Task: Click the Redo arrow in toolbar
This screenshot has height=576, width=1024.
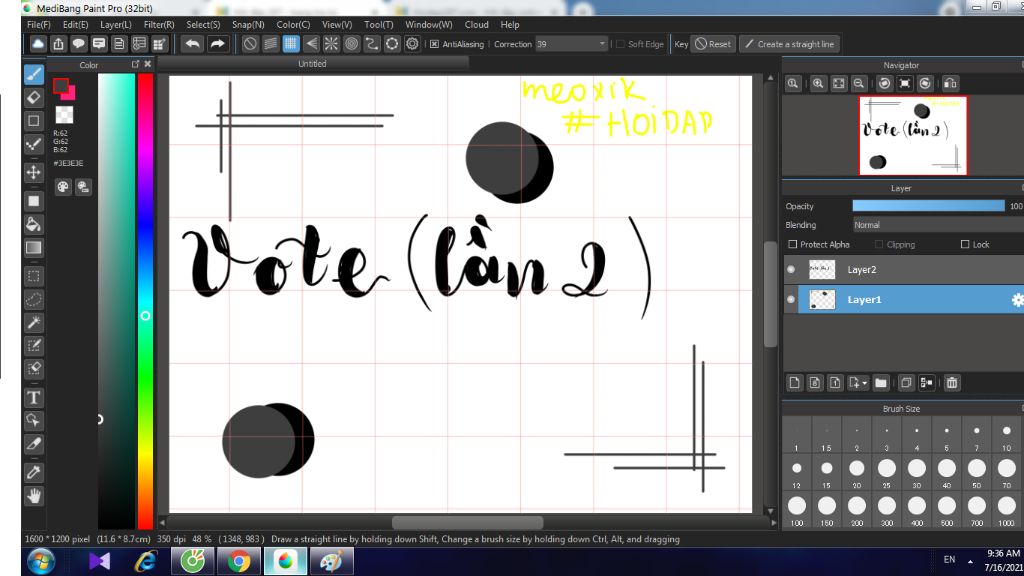Action: coord(217,44)
